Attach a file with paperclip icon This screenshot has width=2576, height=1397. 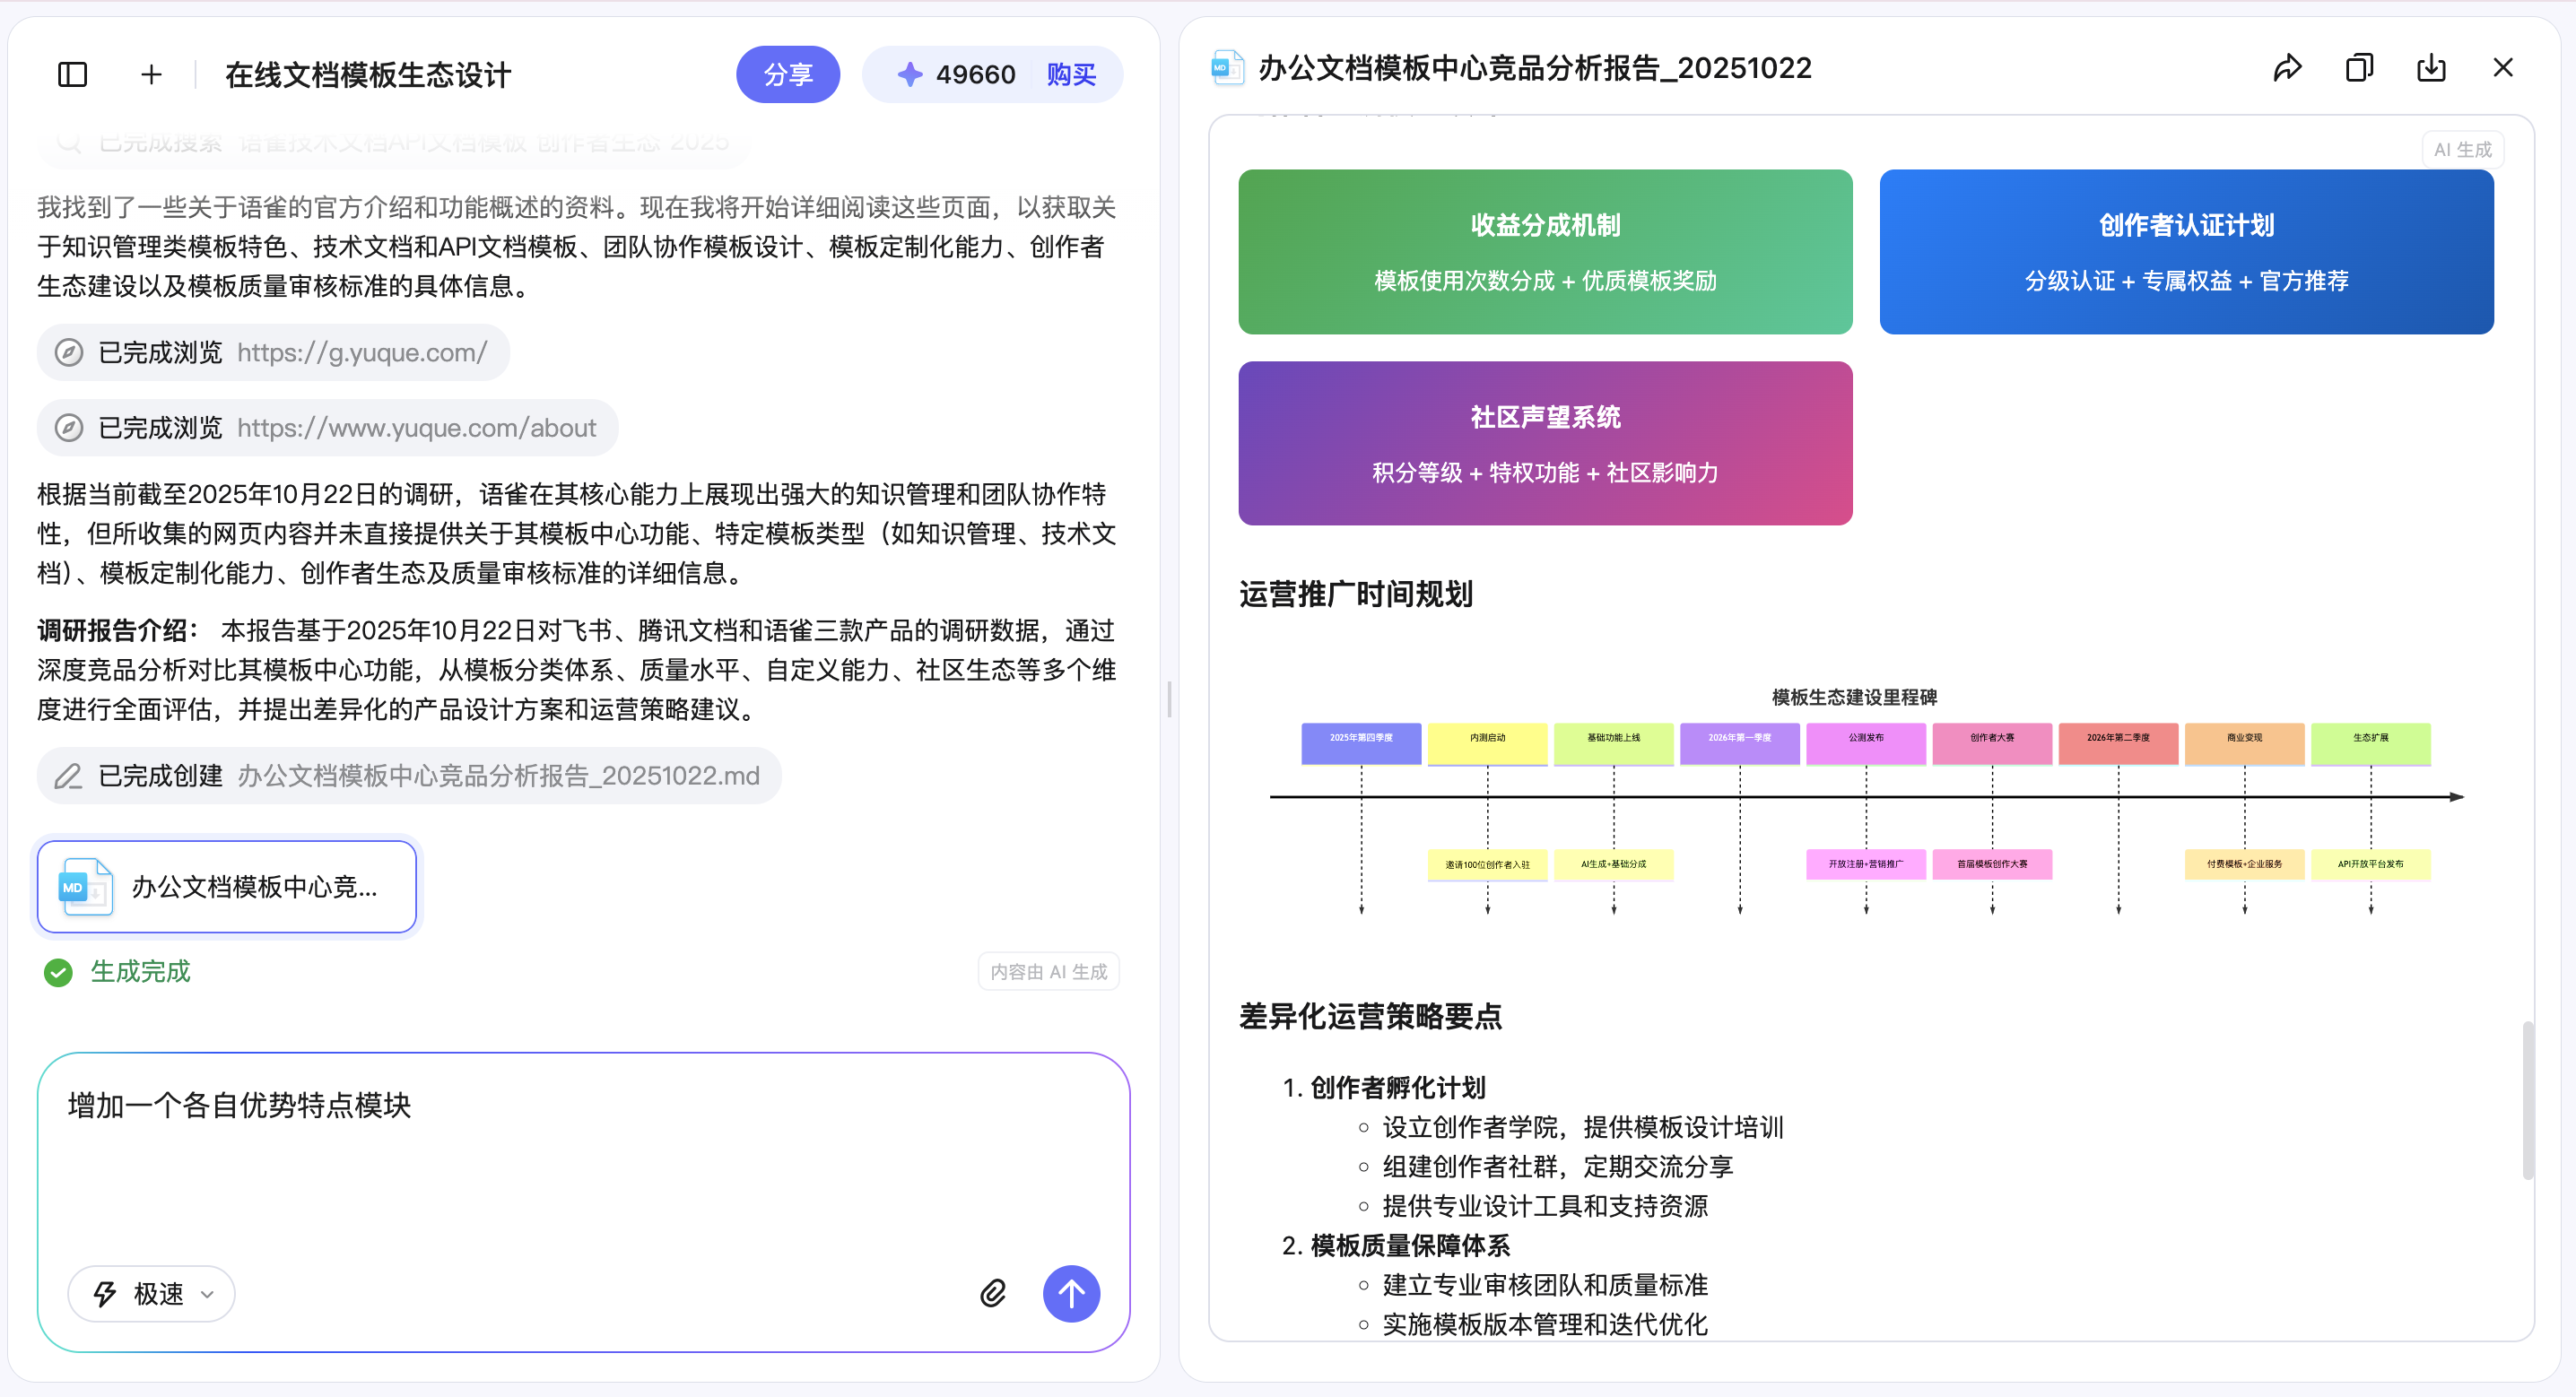[x=992, y=1293]
